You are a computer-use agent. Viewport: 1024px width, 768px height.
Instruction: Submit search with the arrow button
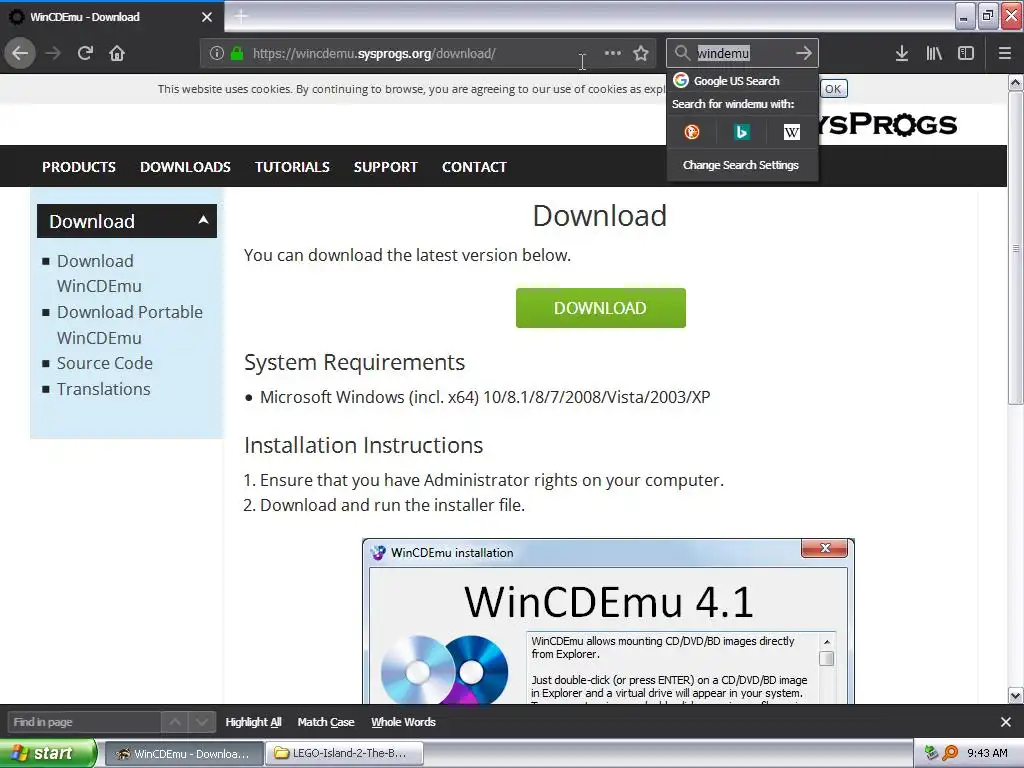click(804, 53)
